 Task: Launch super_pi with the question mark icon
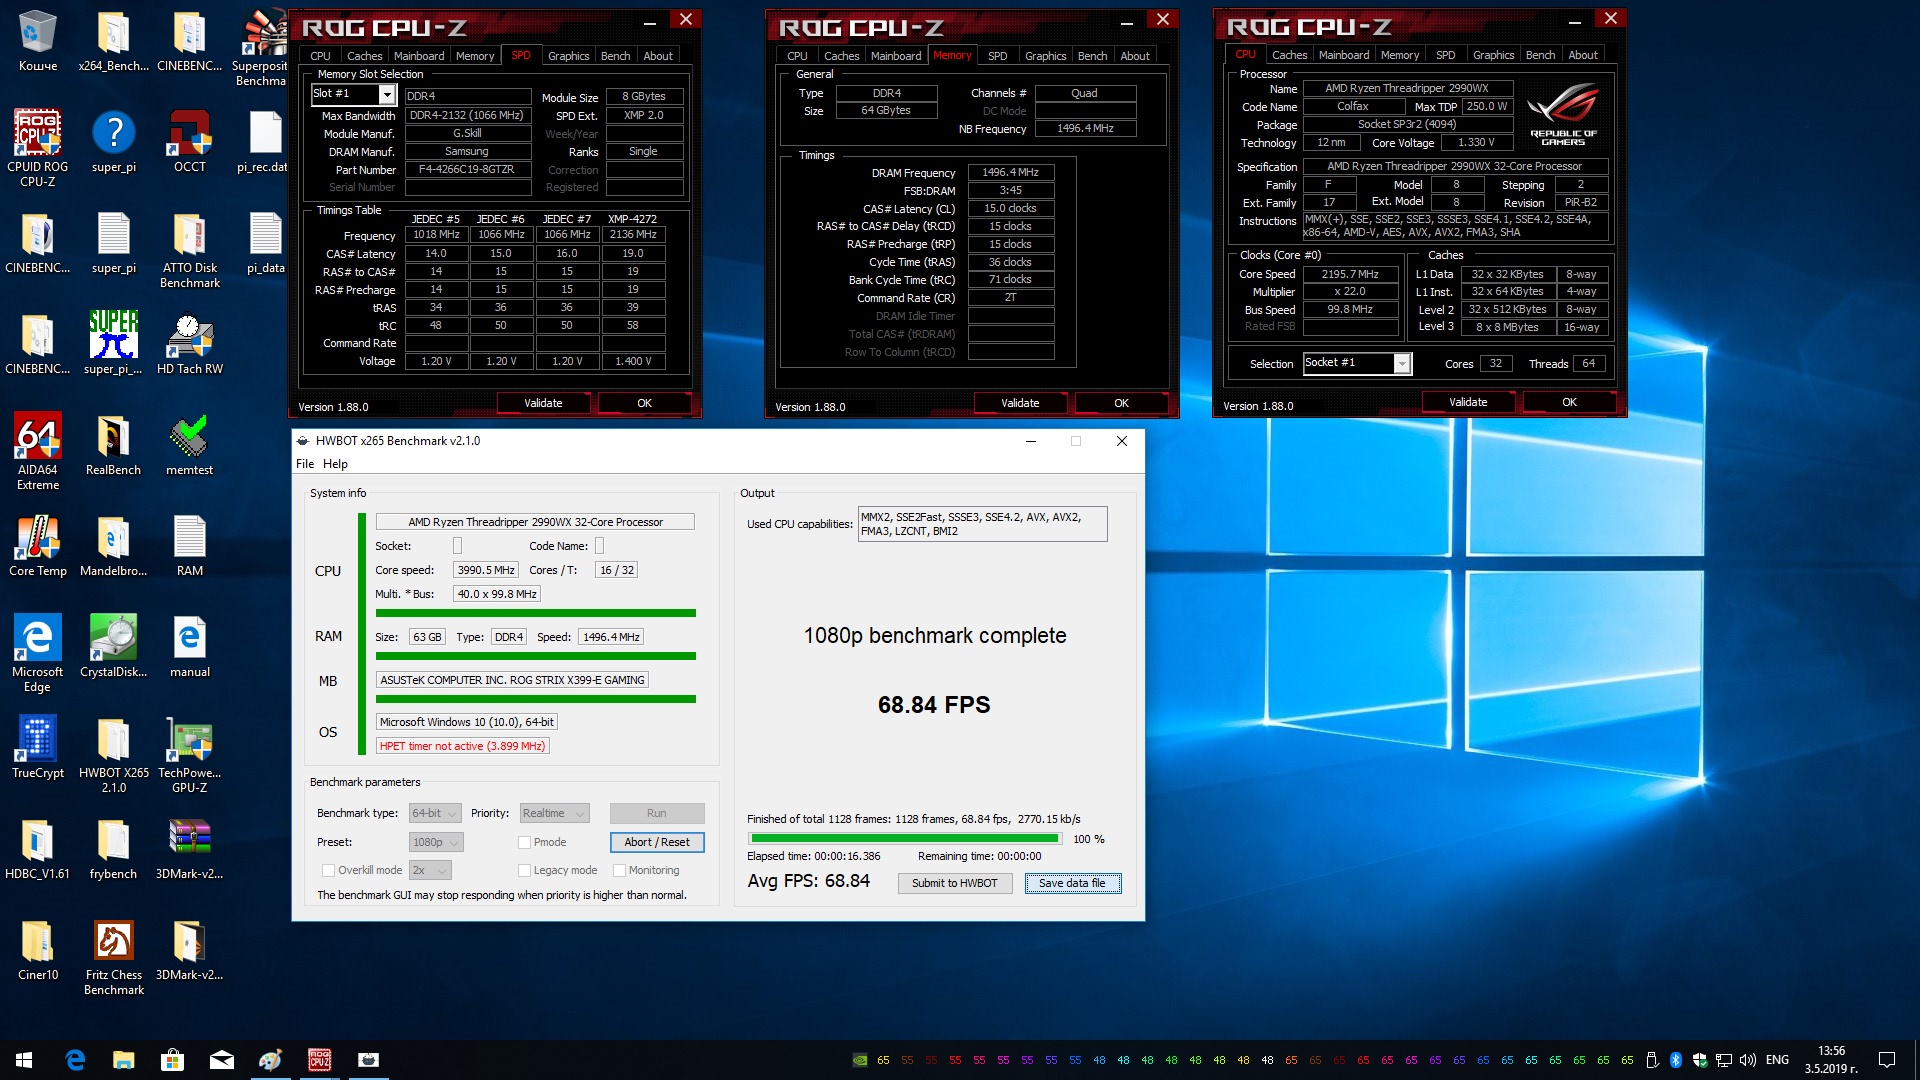point(114,141)
